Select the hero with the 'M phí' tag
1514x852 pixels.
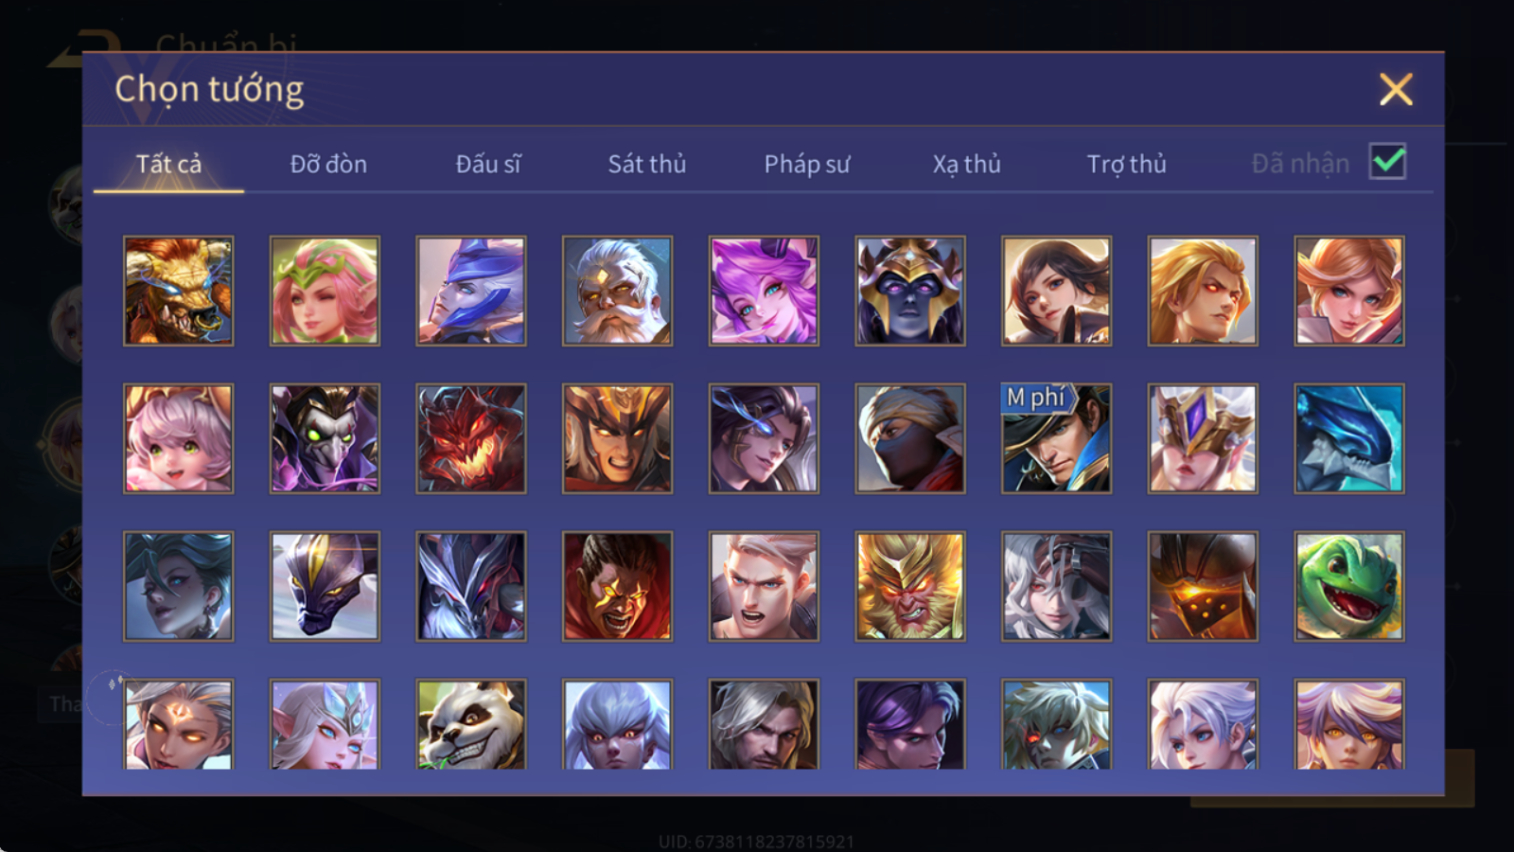tap(1056, 439)
